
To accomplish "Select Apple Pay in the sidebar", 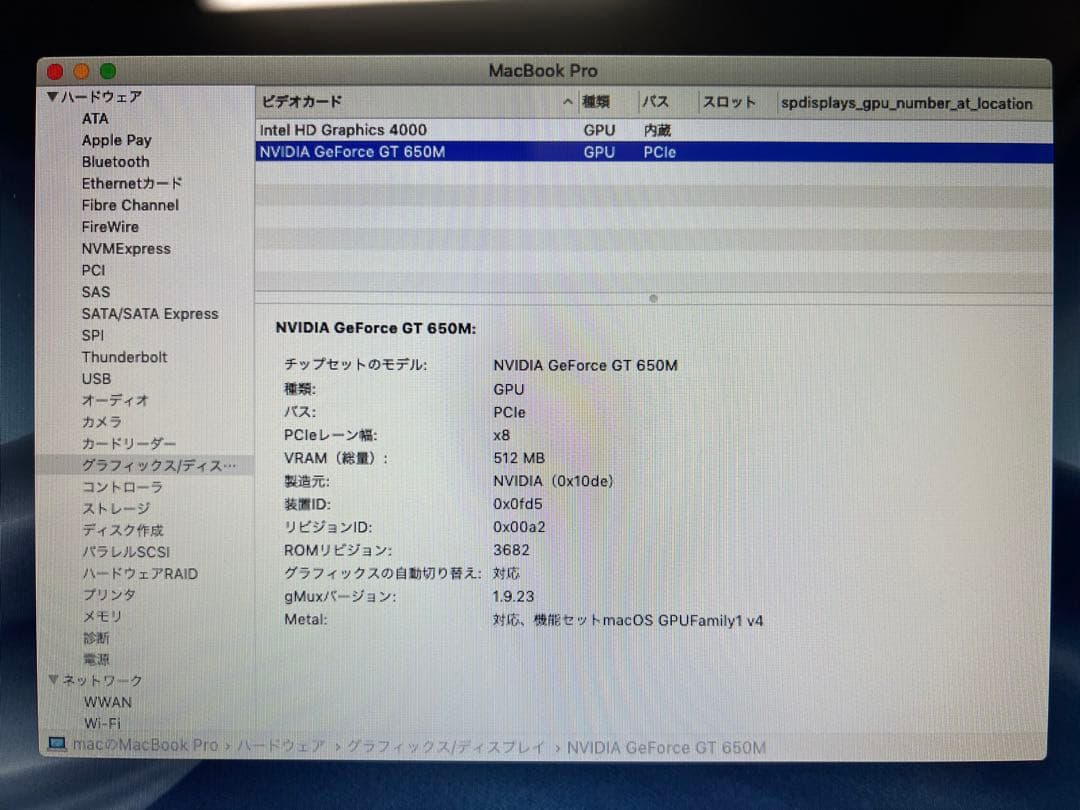I will [116, 140].
